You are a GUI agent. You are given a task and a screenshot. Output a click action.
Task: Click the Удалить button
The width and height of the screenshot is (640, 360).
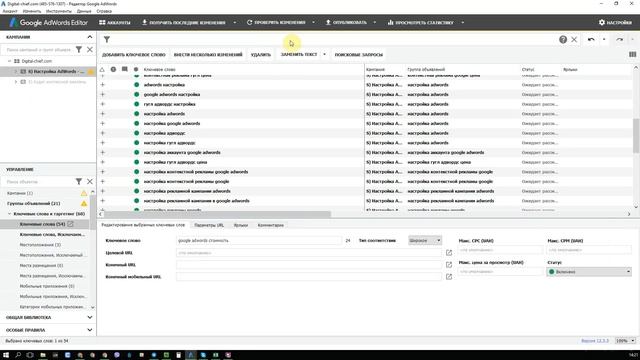(261, 54)
